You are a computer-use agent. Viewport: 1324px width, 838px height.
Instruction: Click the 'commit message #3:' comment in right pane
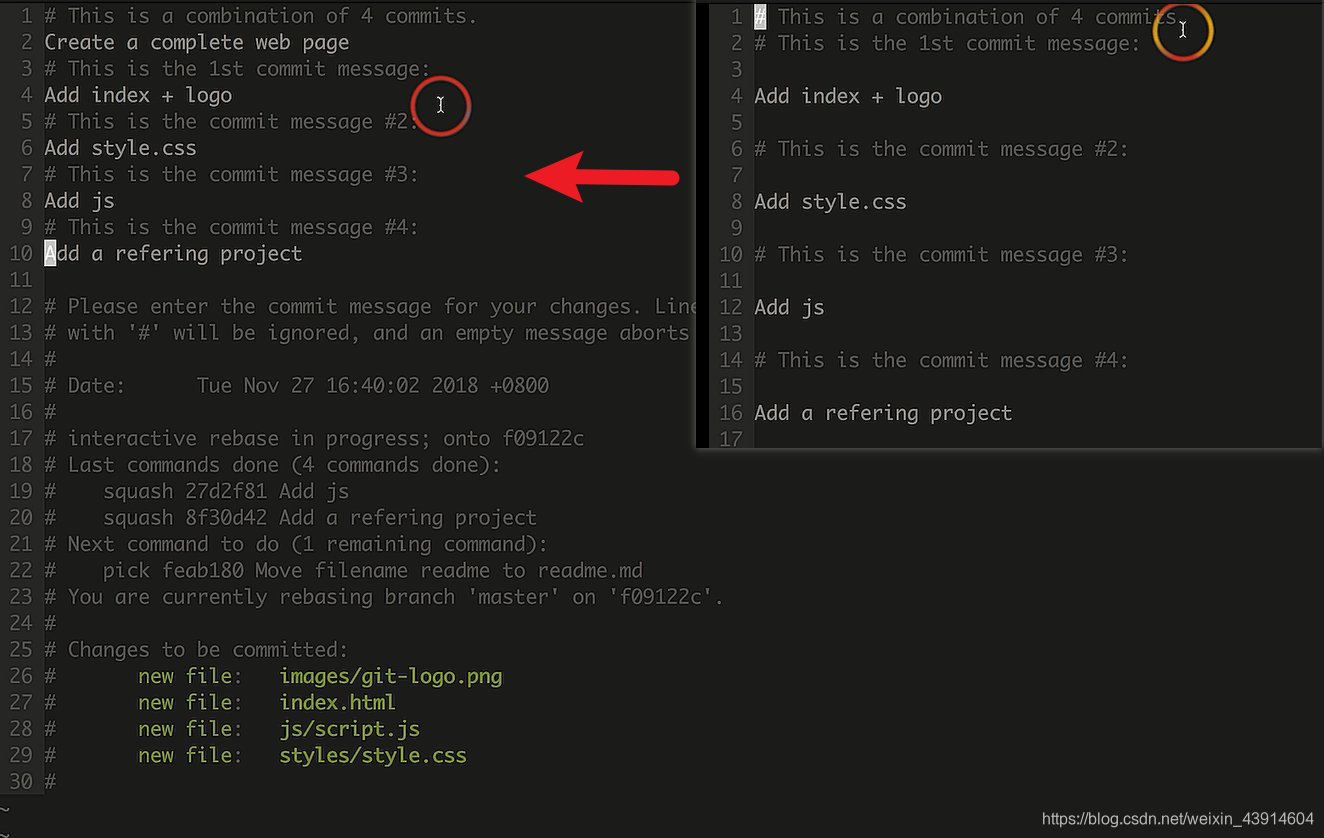(x=941, y=255)
